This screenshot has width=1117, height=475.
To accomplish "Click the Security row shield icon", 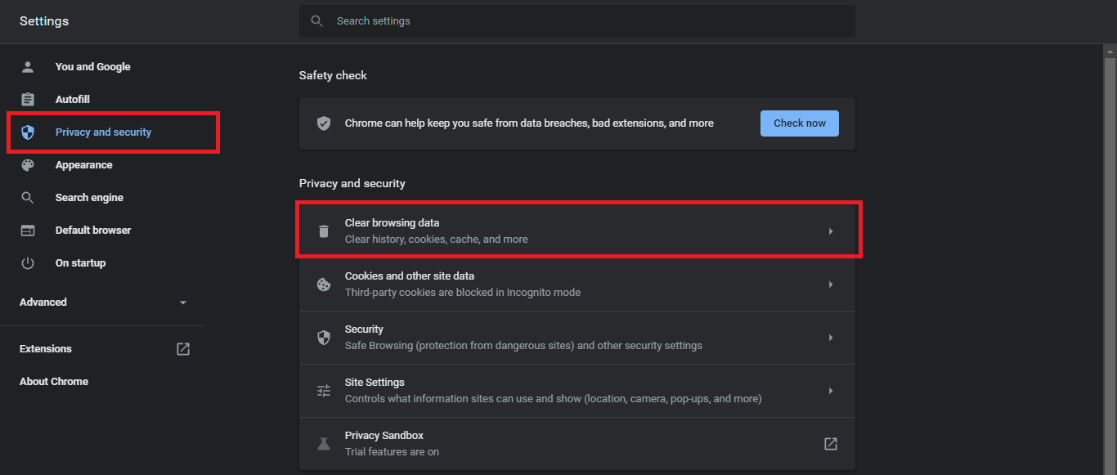I will coord(323,338).
